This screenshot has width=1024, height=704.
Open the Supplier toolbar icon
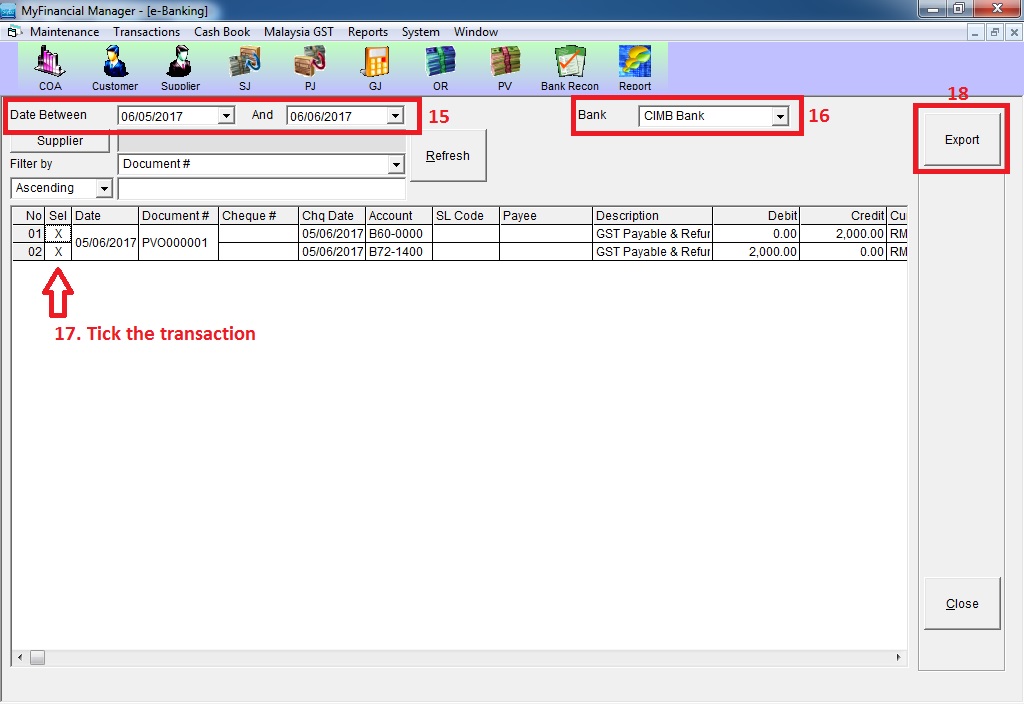(180, 66)
